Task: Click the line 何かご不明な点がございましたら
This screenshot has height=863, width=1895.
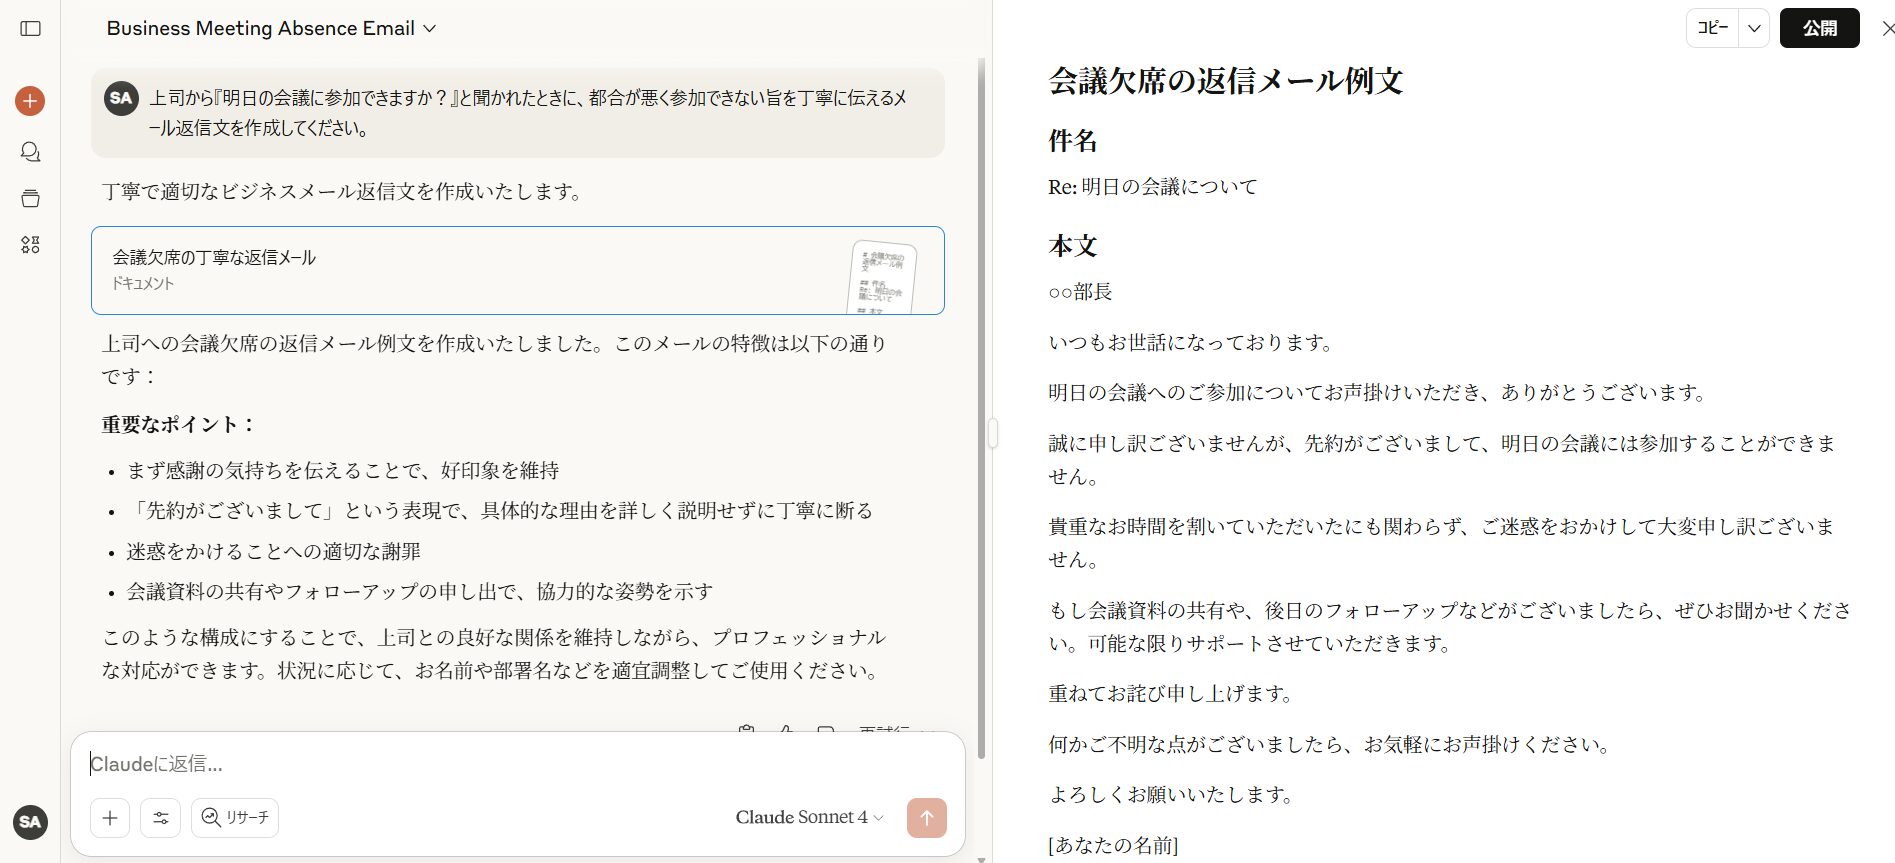Action: point(1331,745)
